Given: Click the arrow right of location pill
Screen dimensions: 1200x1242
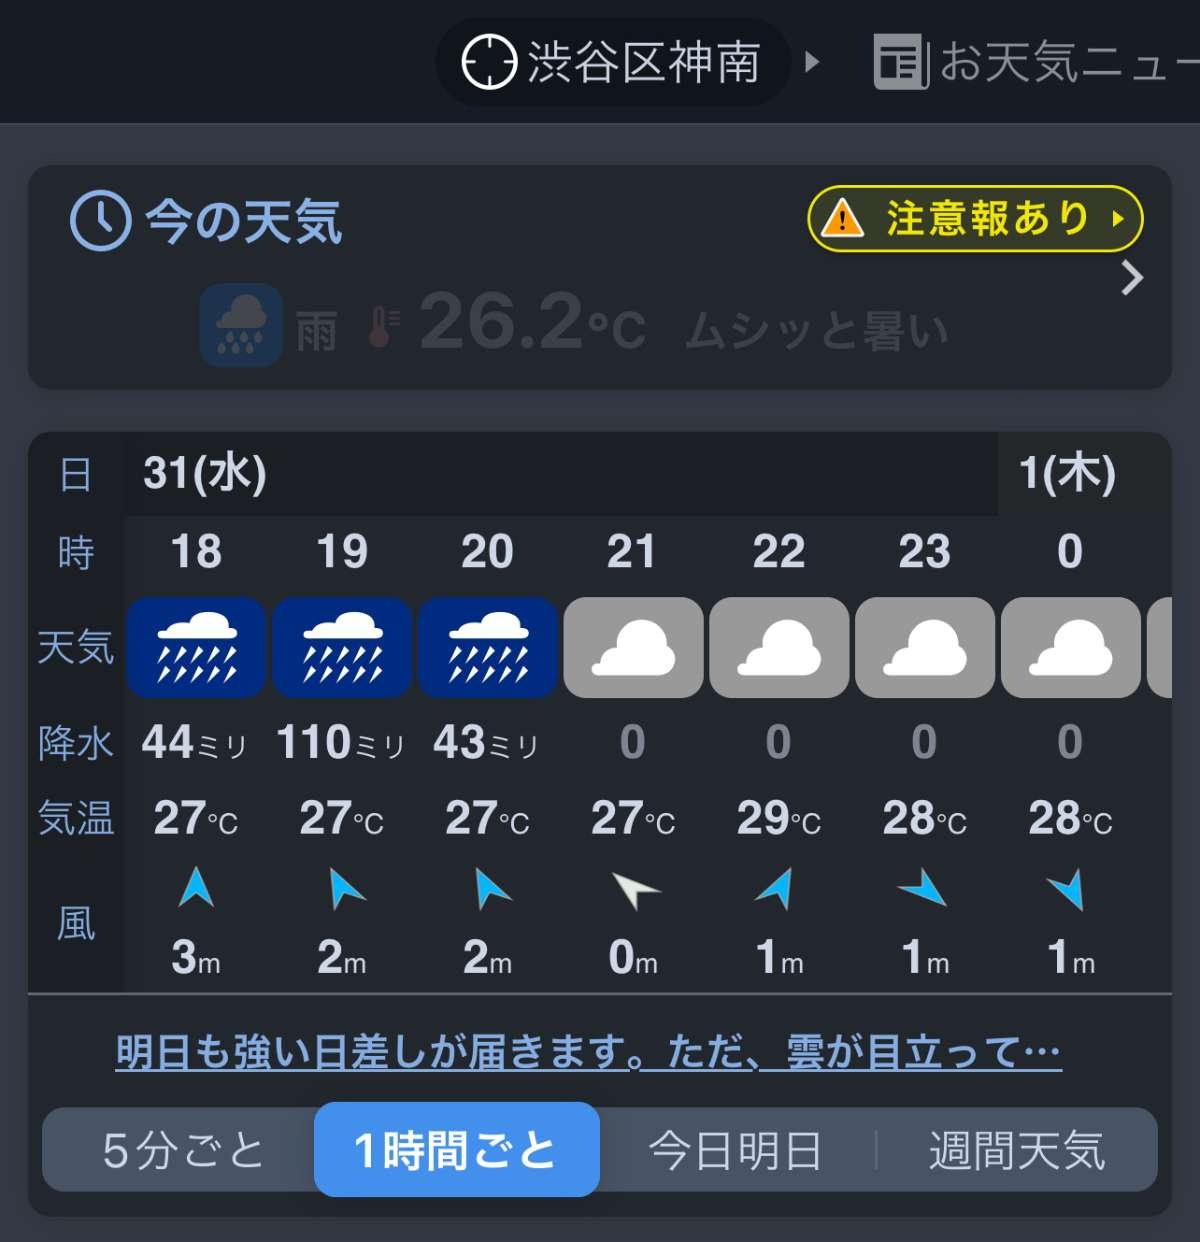Looking at the screenshot, I should pos(812,62).
